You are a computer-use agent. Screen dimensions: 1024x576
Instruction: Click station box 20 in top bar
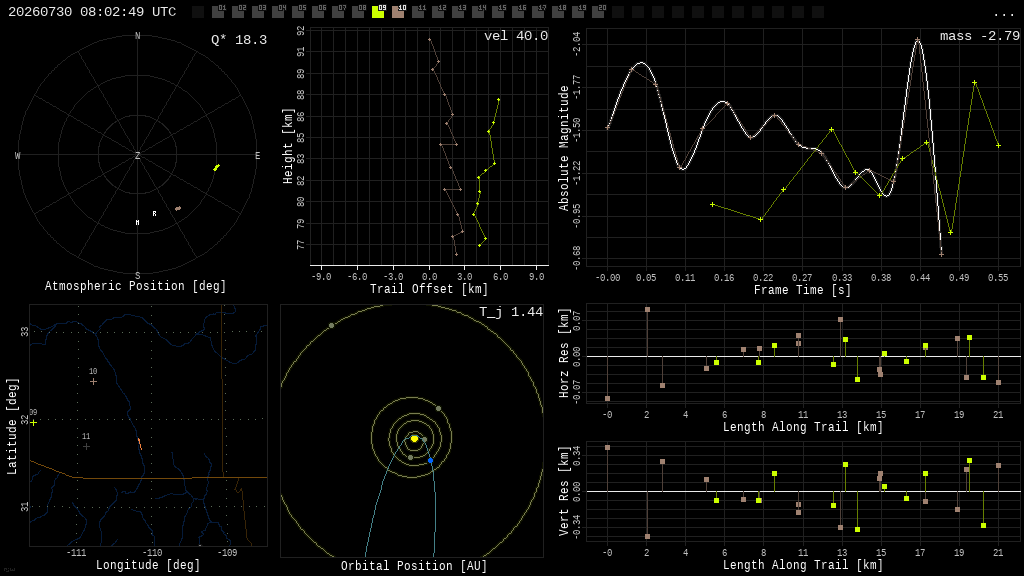(598, 12)
